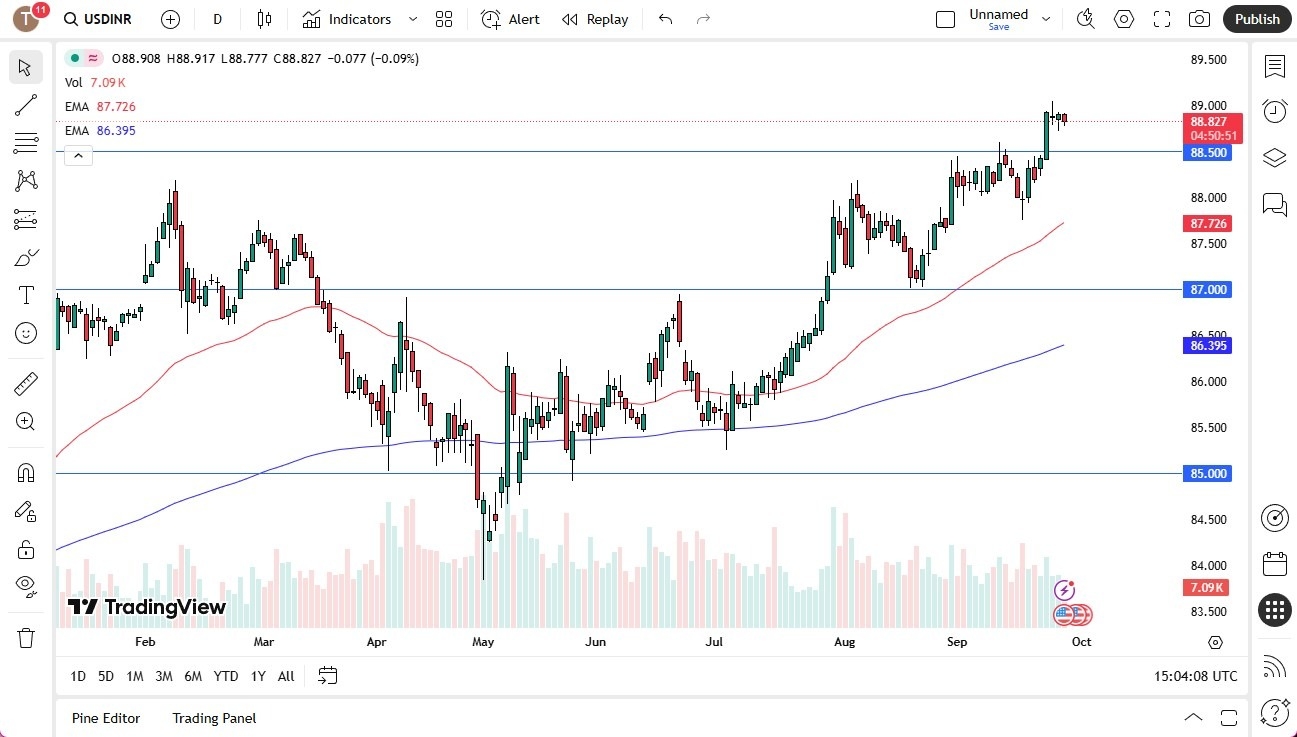This screenshot has height=737, width=1297.
Task: Open the Pine Editor tab
Action: coord(105,718)
